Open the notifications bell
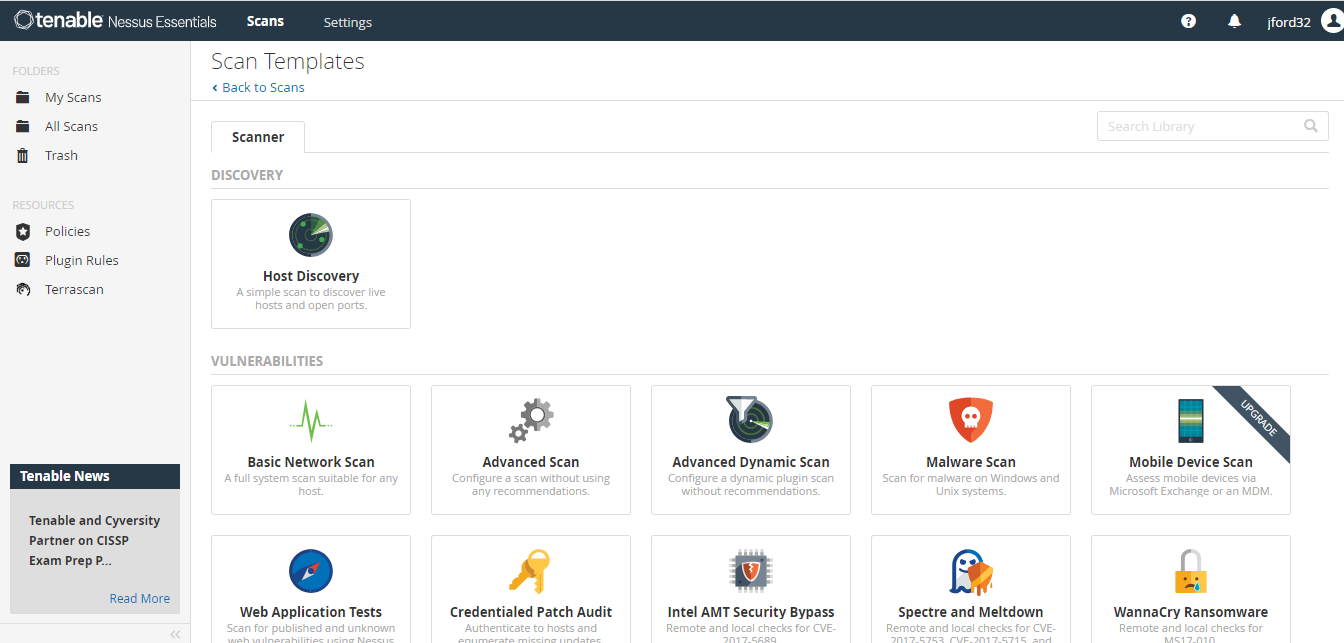This screenshot has height=643, width=1344. click(x=1234, y=20)
